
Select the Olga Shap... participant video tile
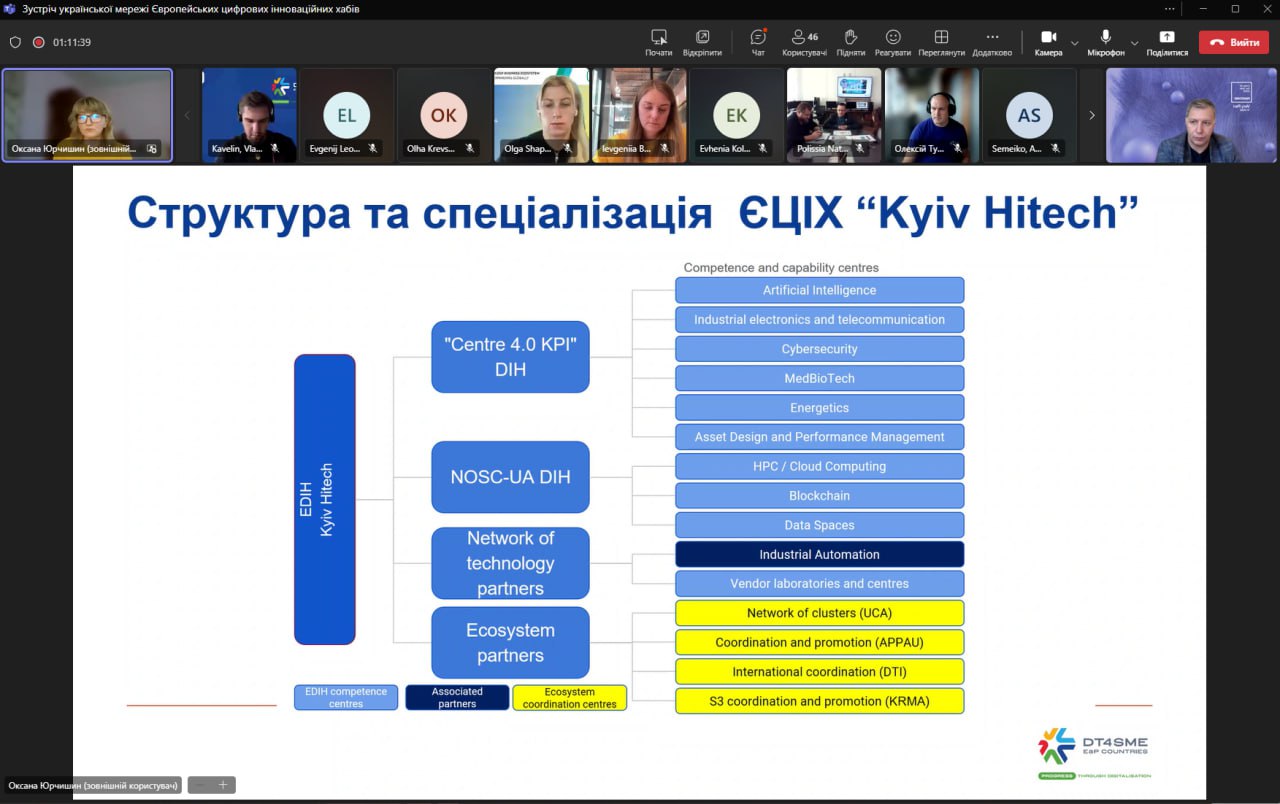tap(541, 114)
